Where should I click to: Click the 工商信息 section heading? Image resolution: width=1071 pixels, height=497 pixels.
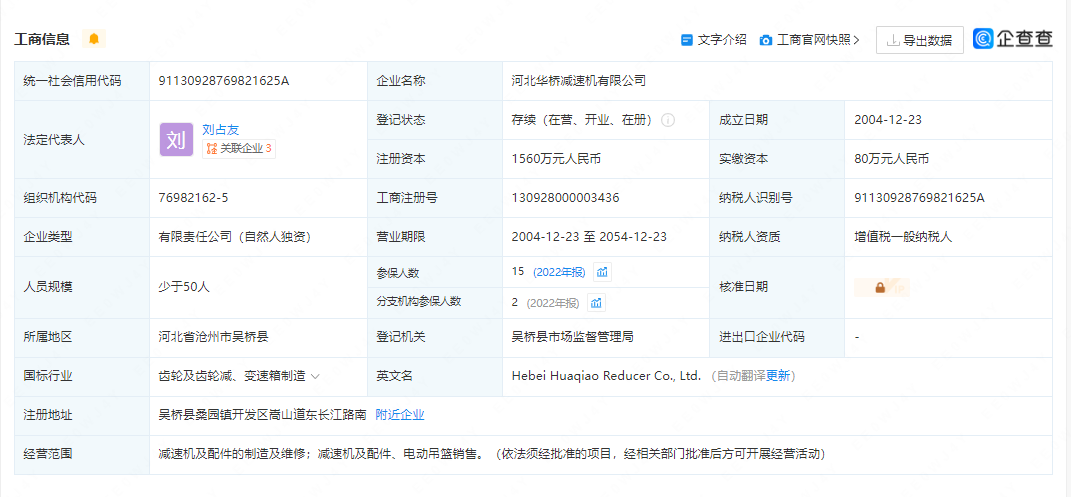[42, 39]
